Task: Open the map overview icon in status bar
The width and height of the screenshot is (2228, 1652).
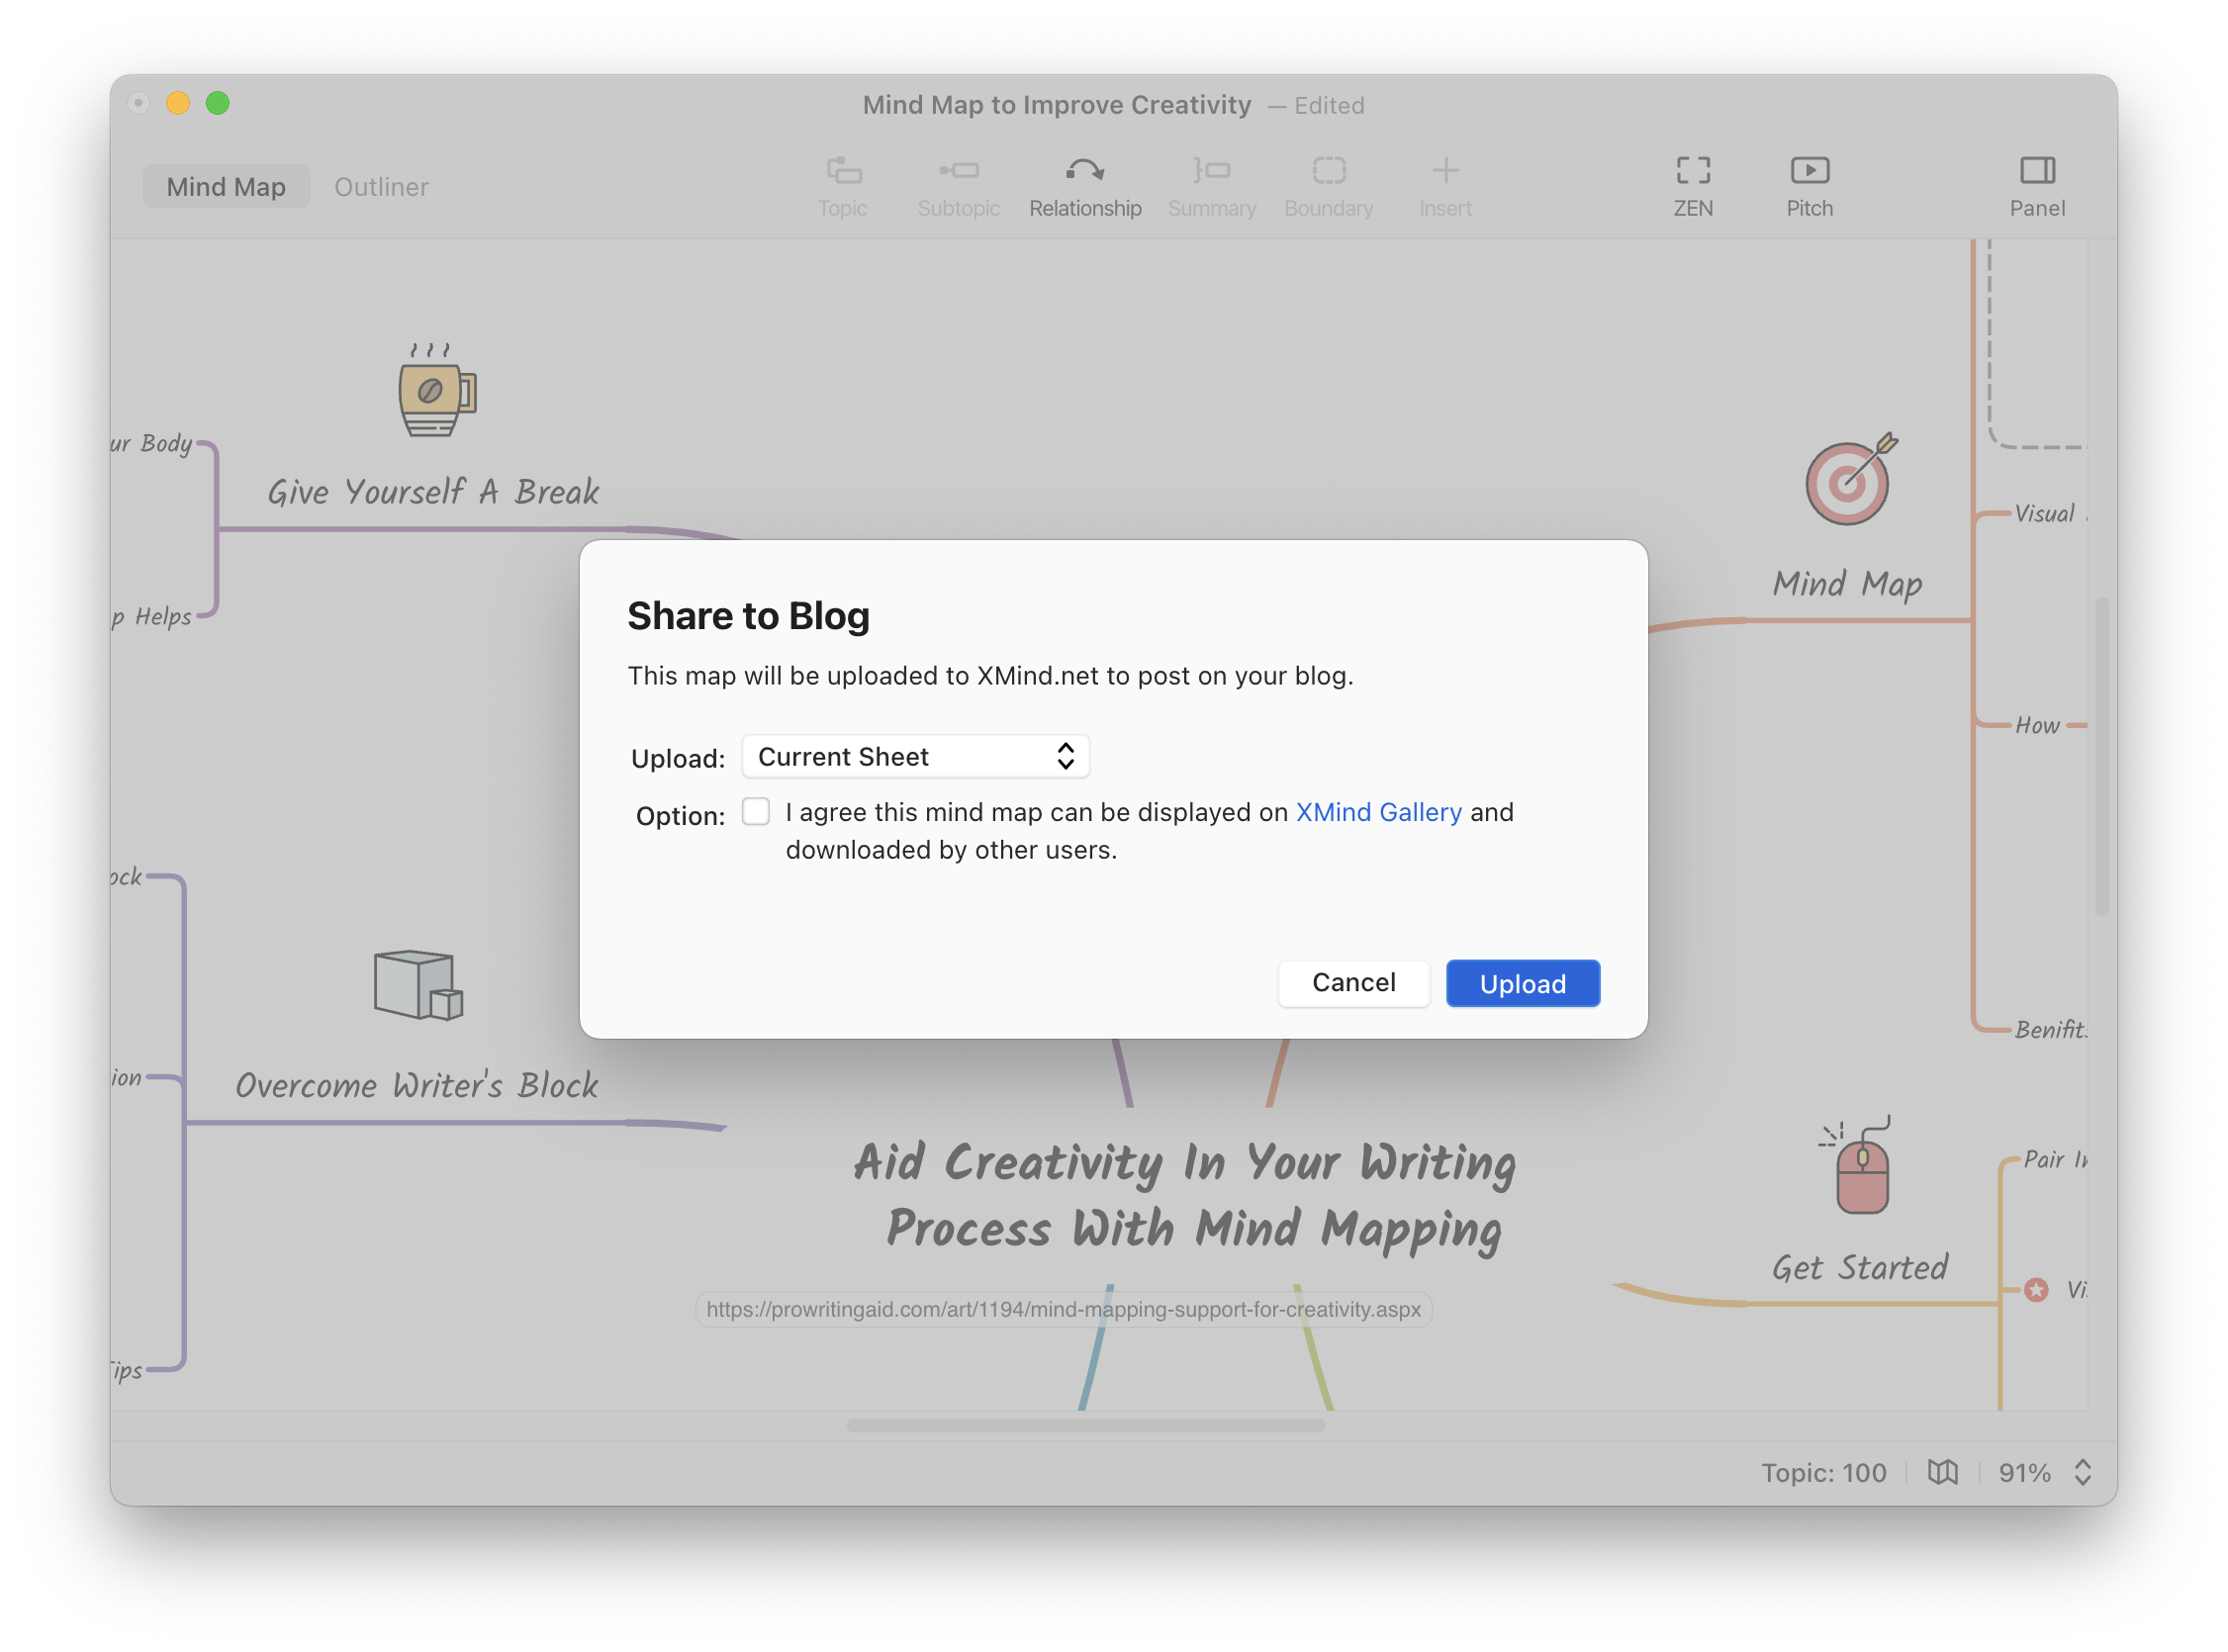Action: (x=1943, y=1472)
